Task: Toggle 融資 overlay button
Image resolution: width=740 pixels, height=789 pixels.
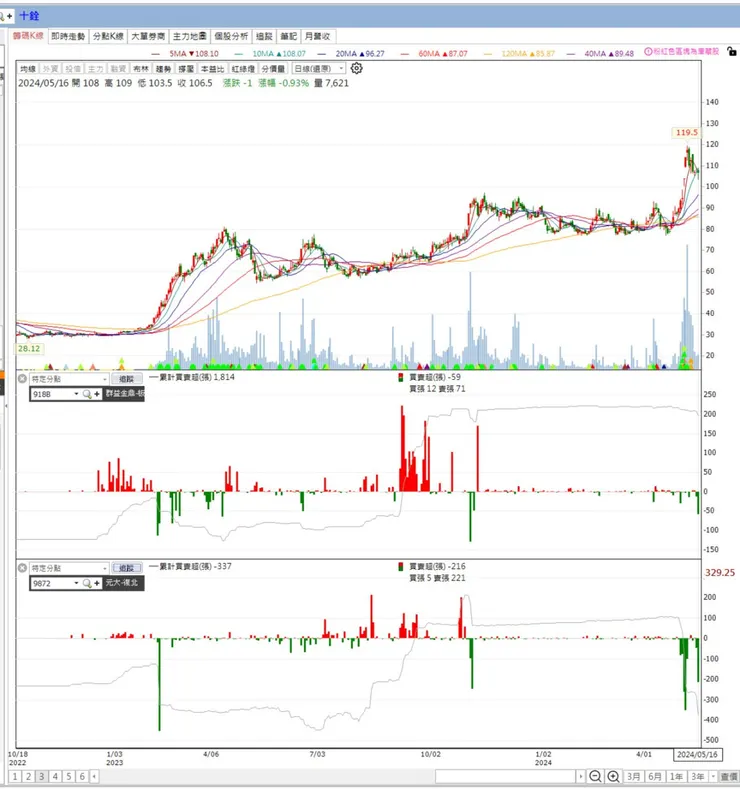Action: pos(118,68)
